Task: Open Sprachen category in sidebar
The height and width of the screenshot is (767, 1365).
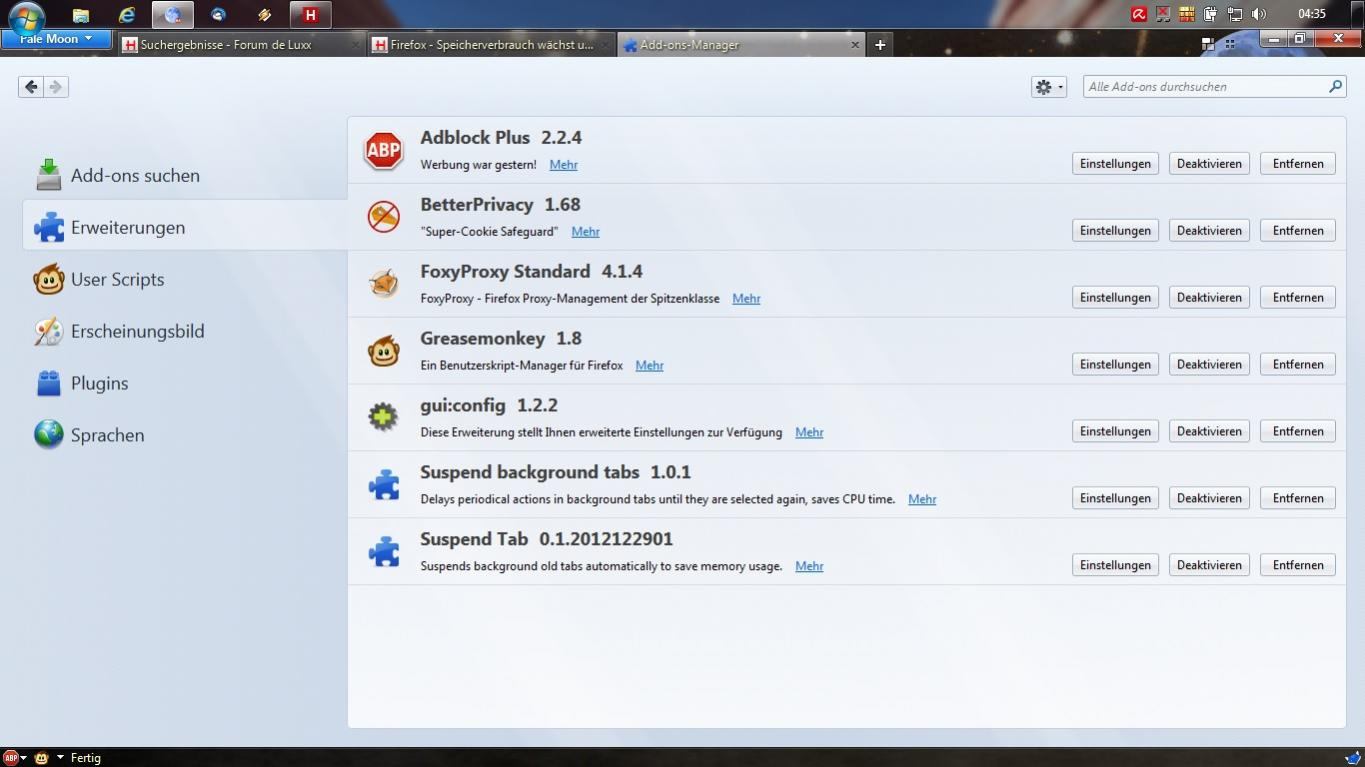Action: tap(184, 435)
